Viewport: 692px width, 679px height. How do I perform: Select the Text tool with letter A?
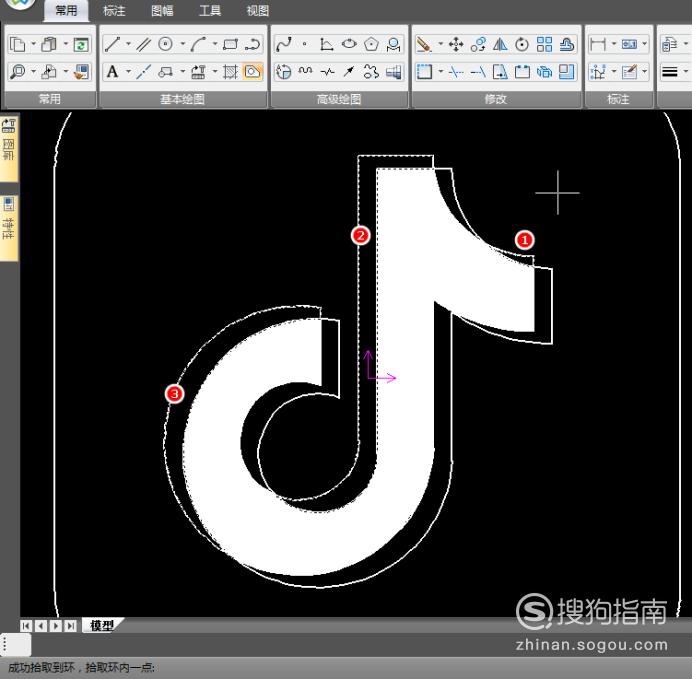click(x=112, y=71)
